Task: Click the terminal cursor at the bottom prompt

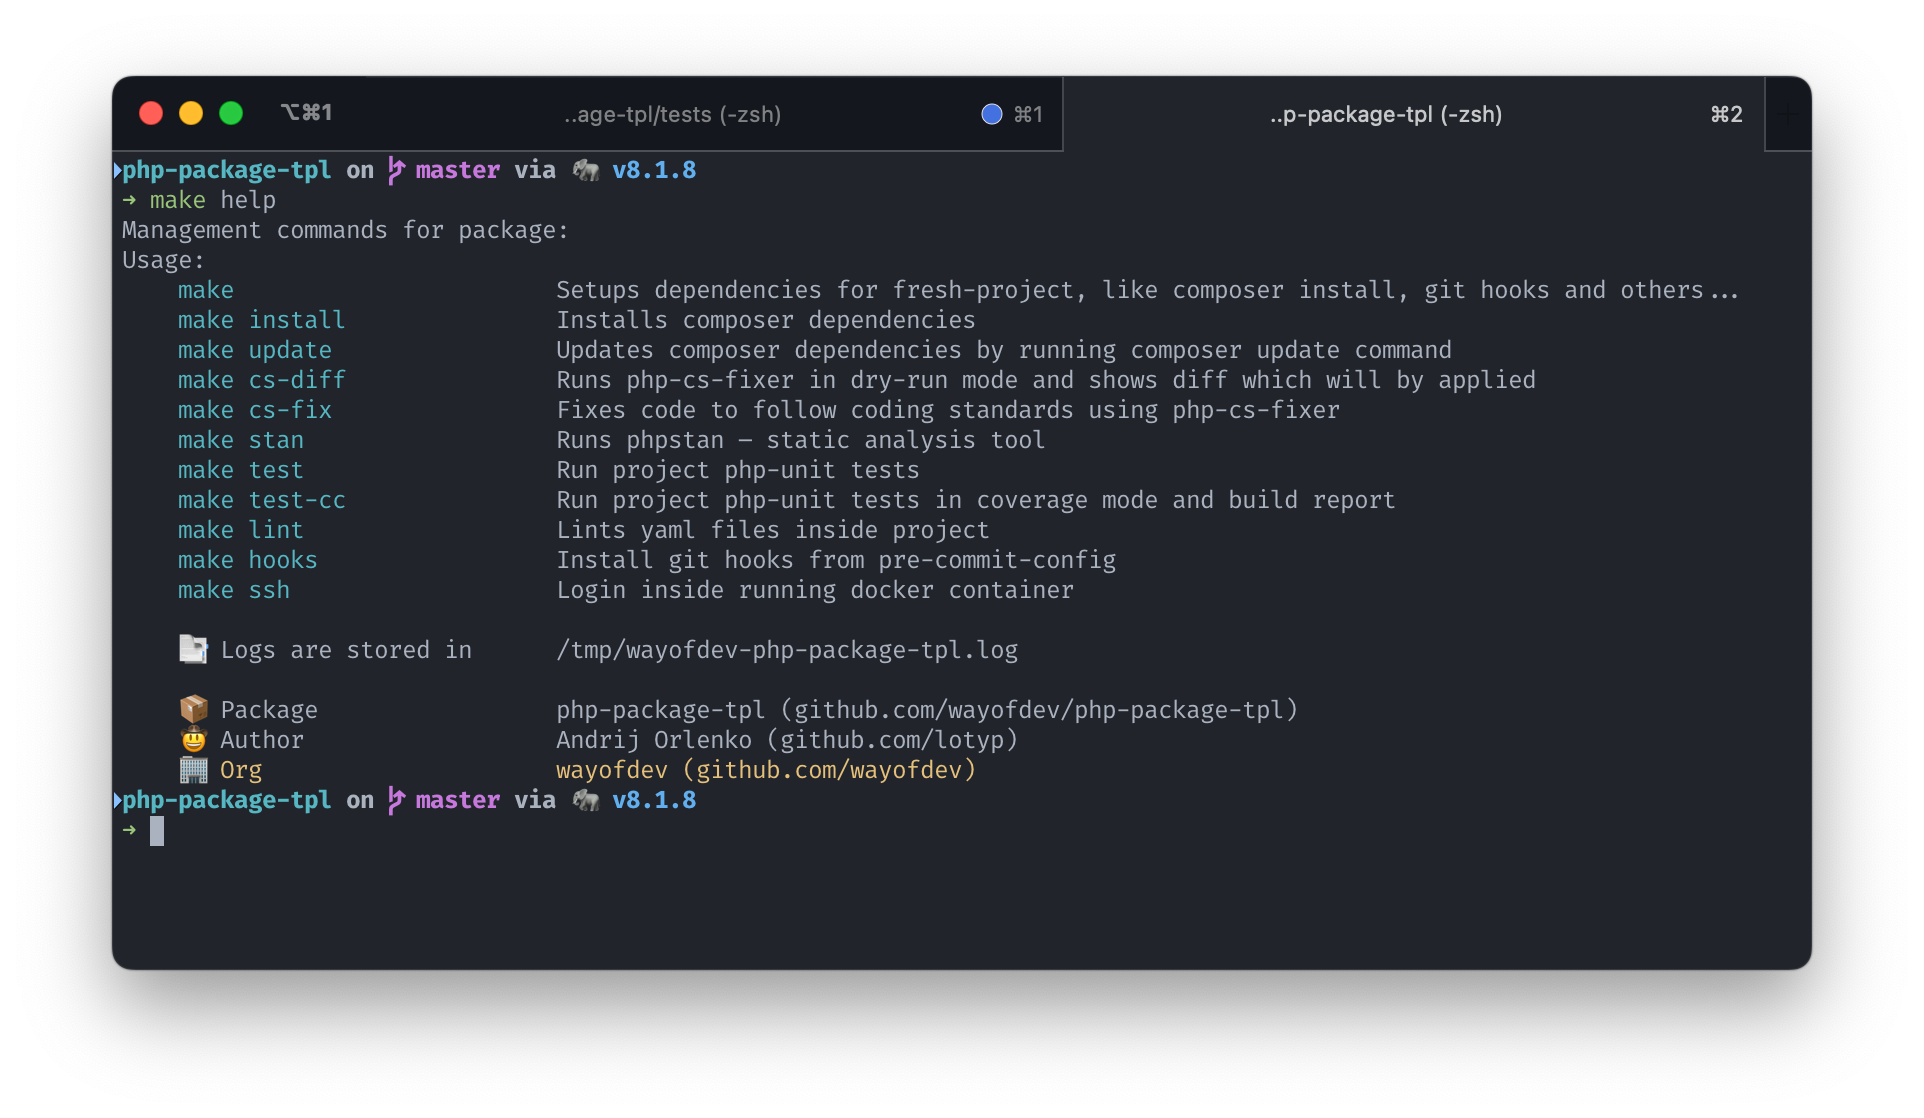Action: click(157, 830)
